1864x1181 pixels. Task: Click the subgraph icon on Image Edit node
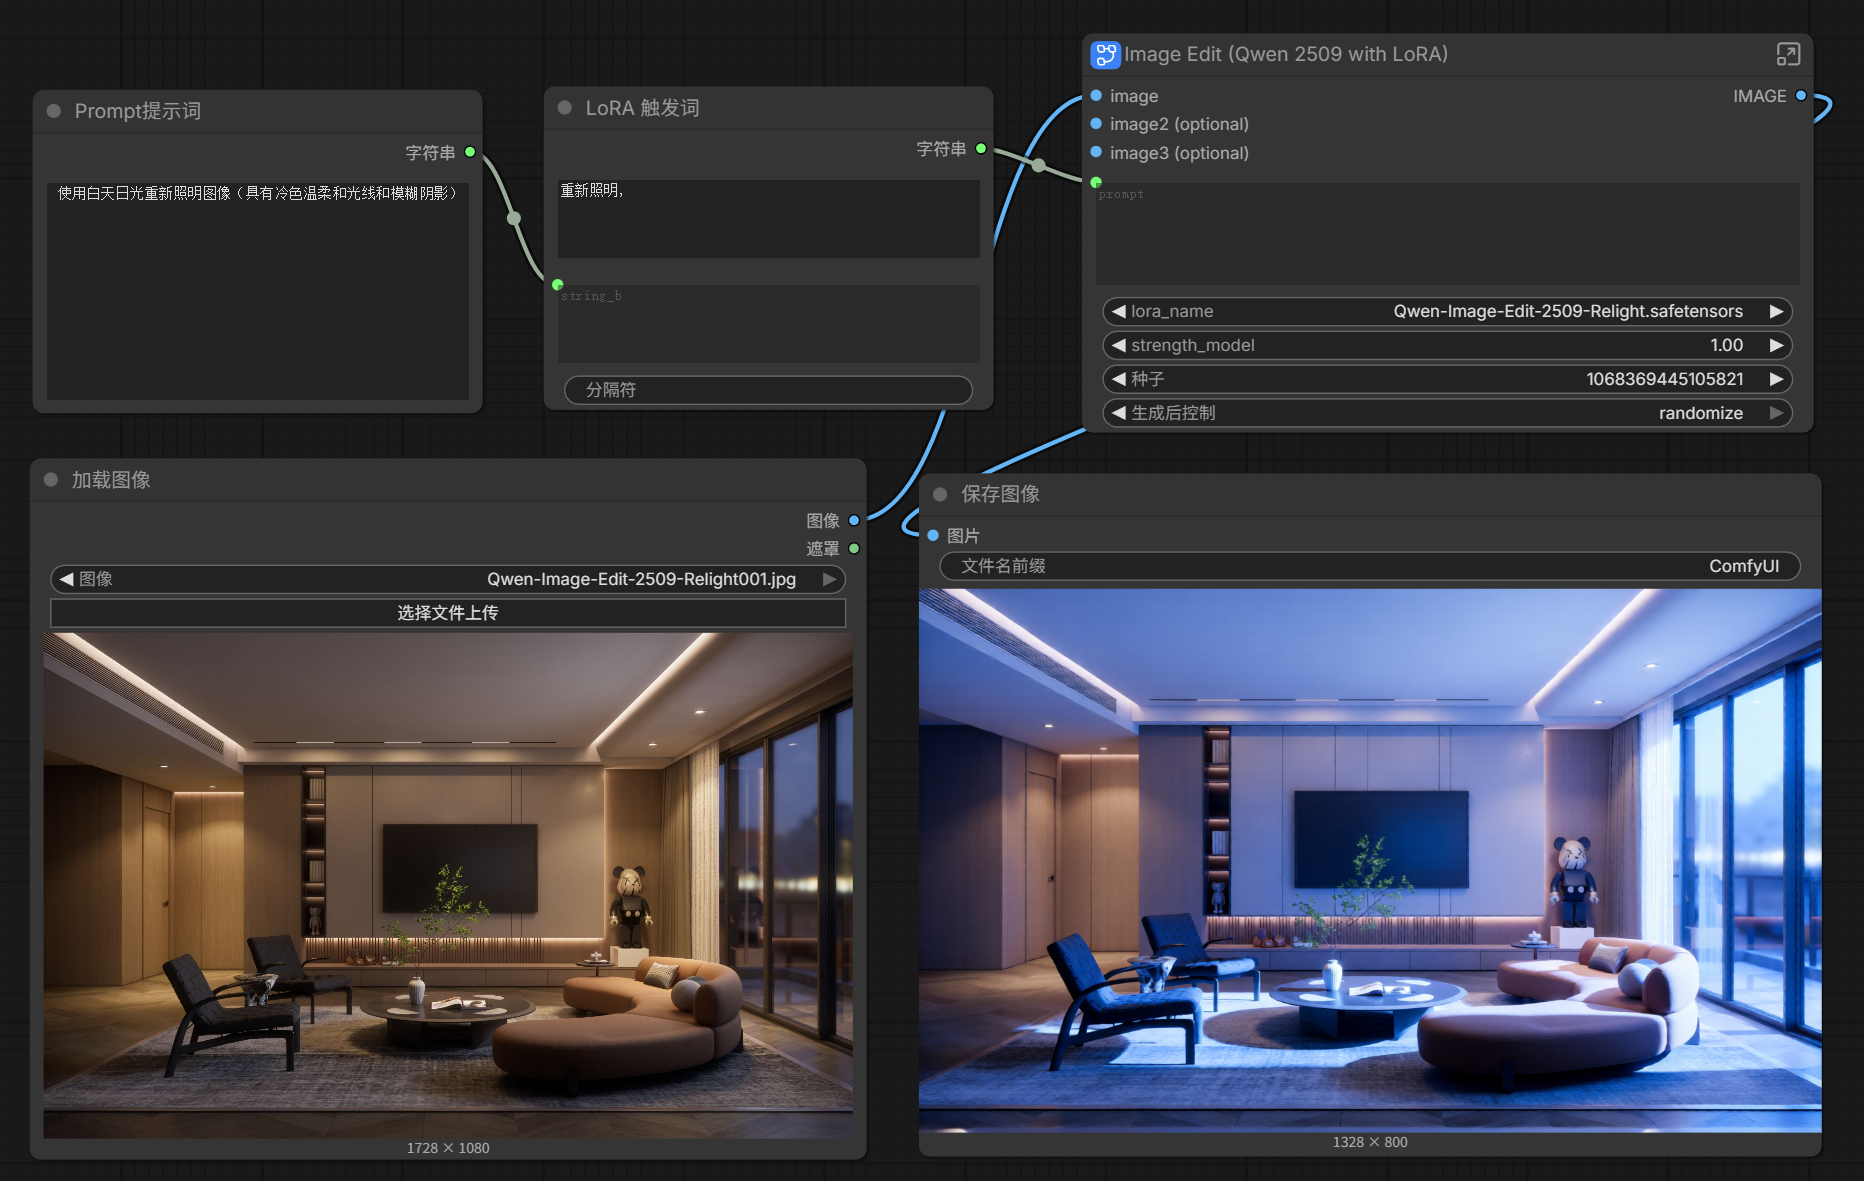[x=1104, y=55]
